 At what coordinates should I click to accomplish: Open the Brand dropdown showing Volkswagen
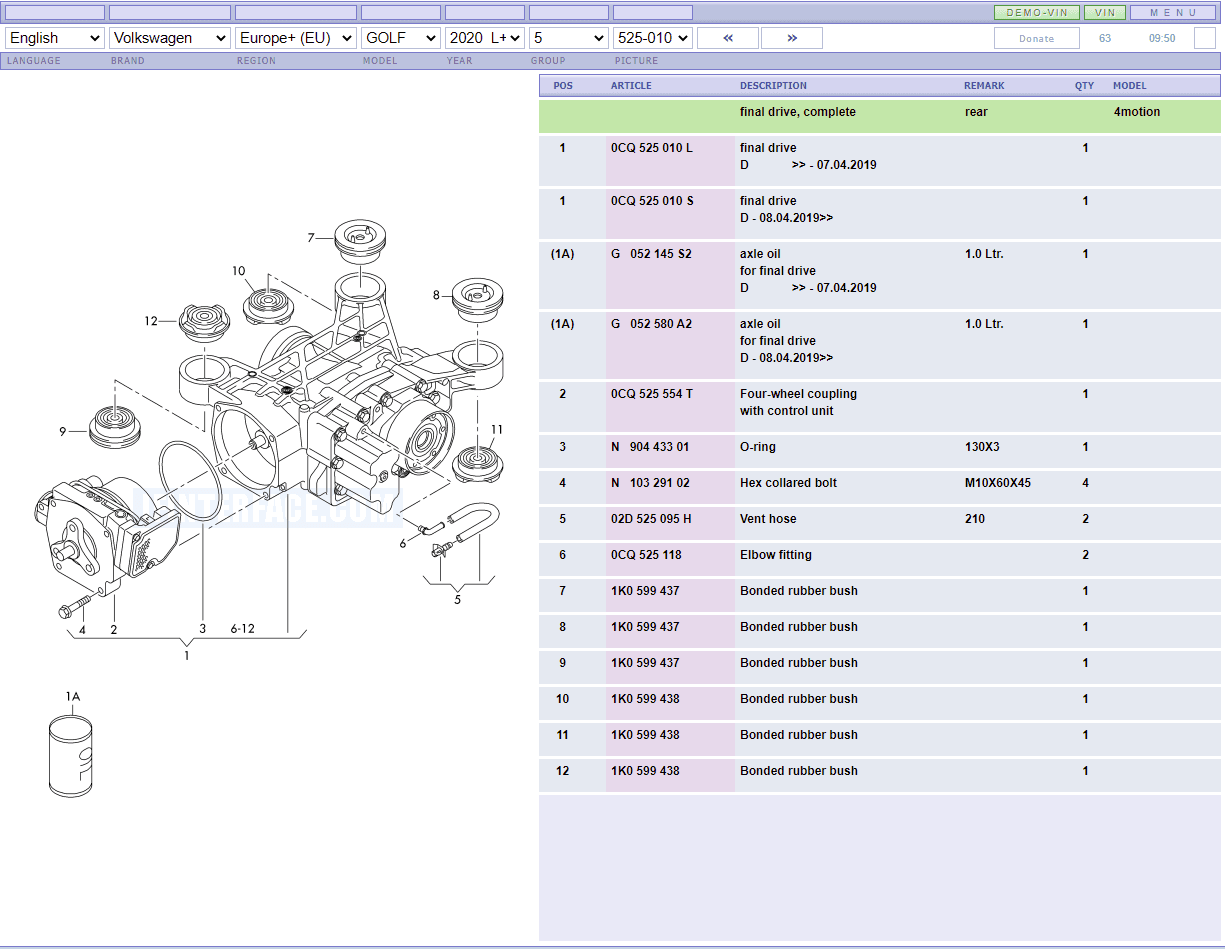pos(170,38)
